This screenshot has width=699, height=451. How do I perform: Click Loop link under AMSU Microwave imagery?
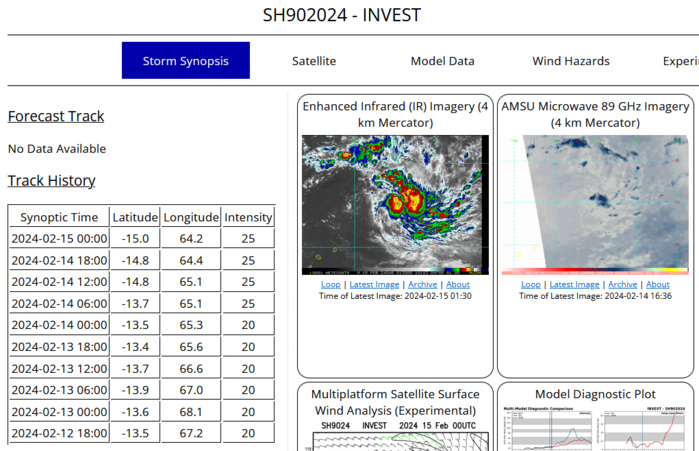point(531,285)
